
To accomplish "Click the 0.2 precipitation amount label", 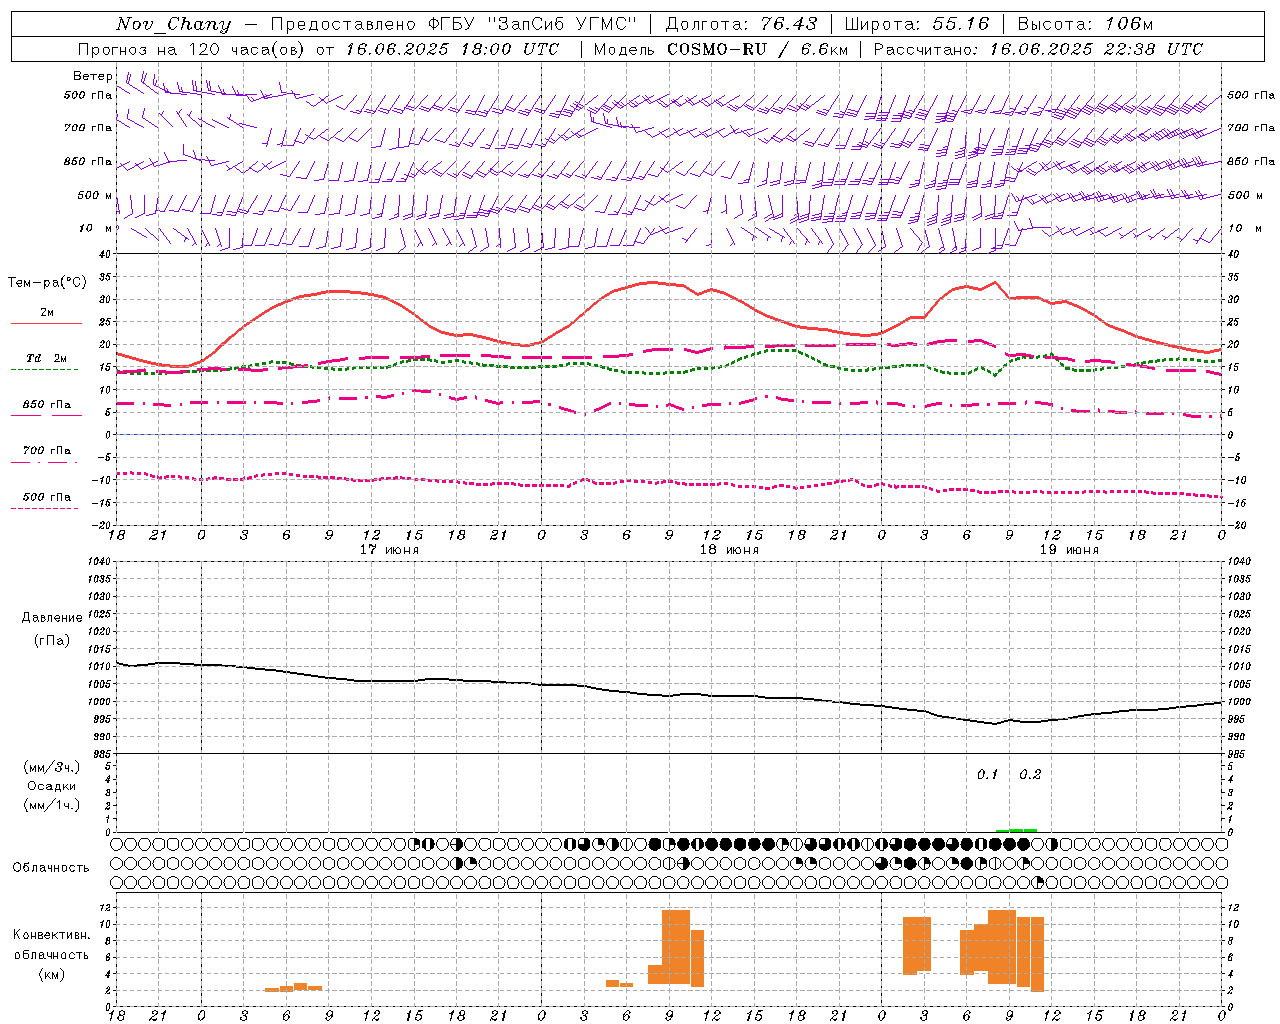I will pyautogui.click(x=1030, y=774).
